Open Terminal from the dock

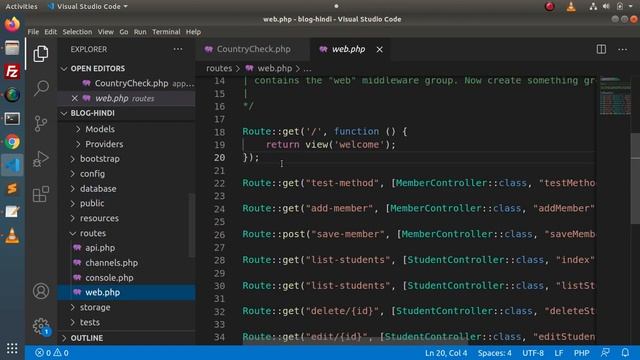12,119
